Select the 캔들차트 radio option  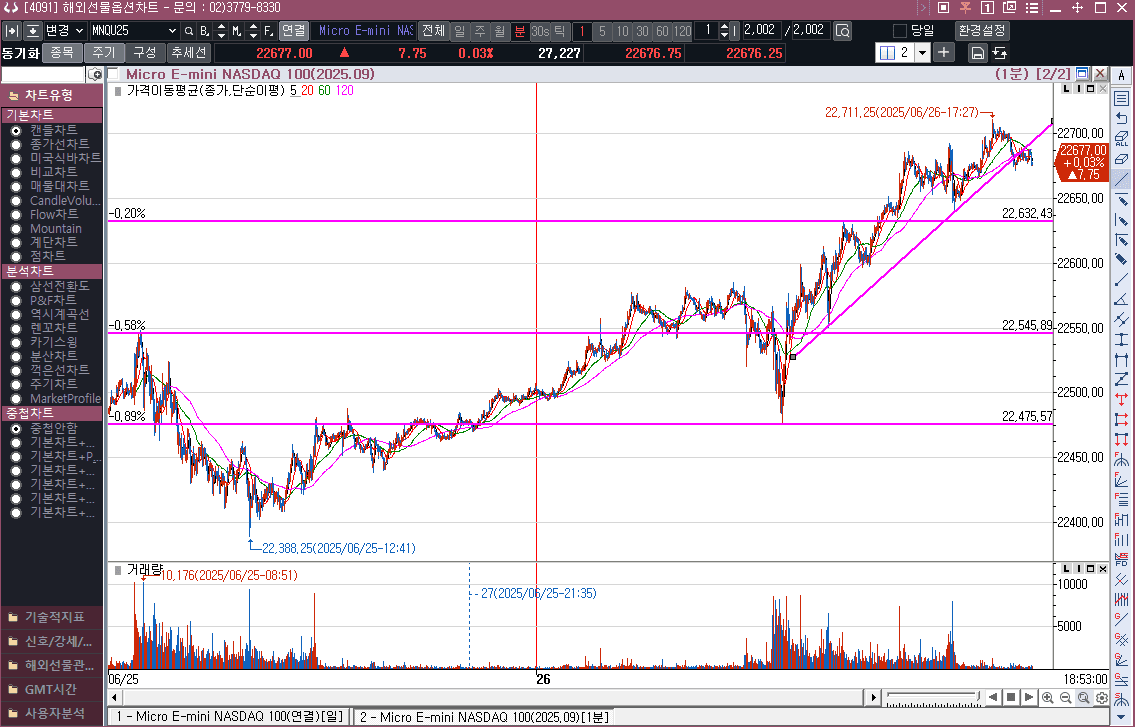pyautogui.click(x=15, y=131)
